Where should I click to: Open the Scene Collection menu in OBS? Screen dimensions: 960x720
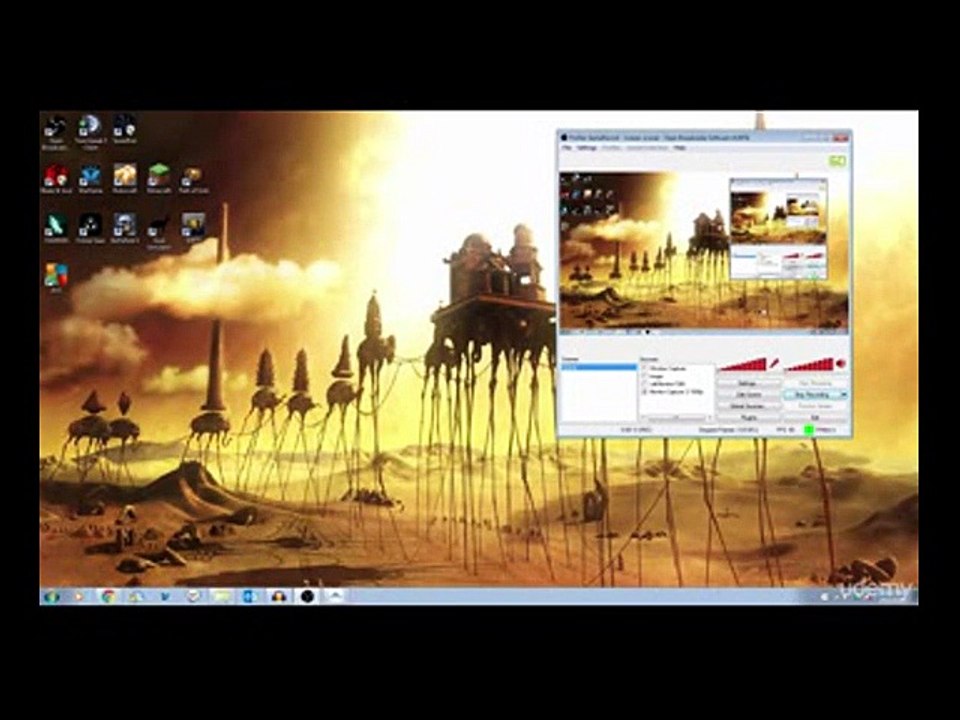pos(647,148)
